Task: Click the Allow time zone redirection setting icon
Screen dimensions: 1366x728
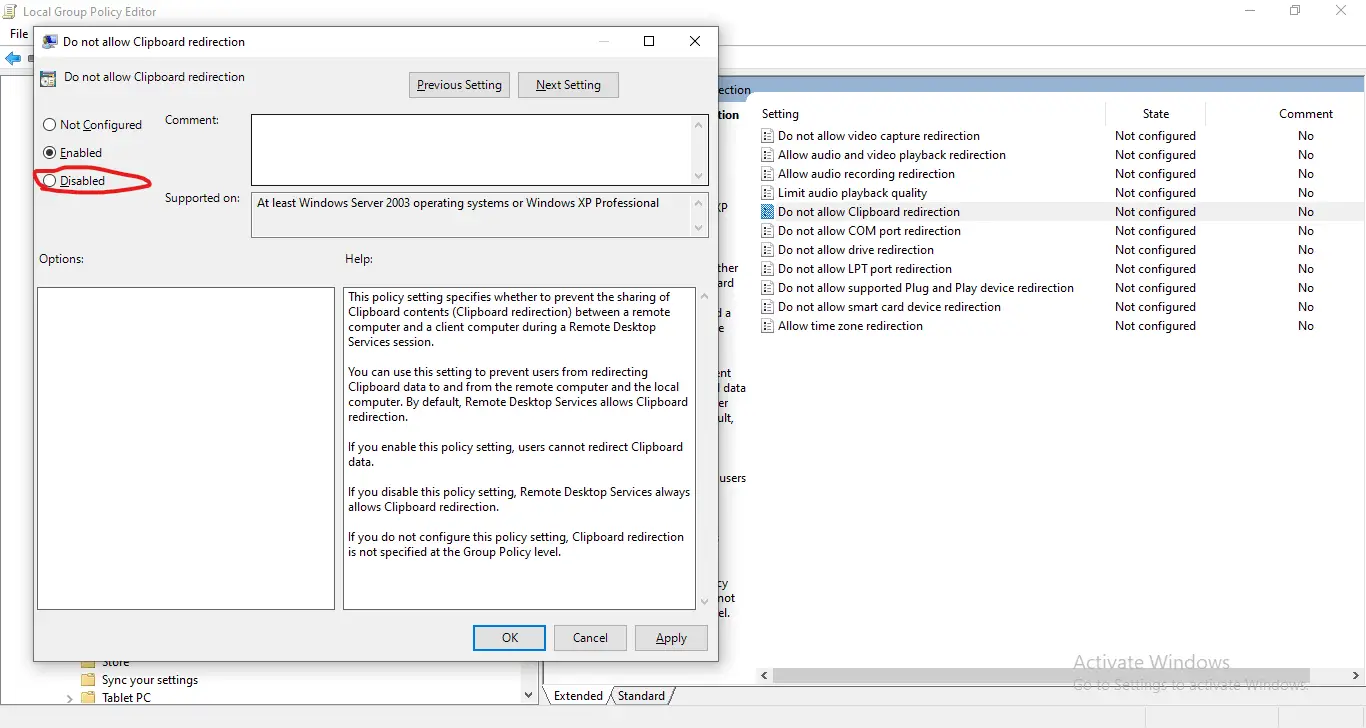Action: [x=768, y=325]
